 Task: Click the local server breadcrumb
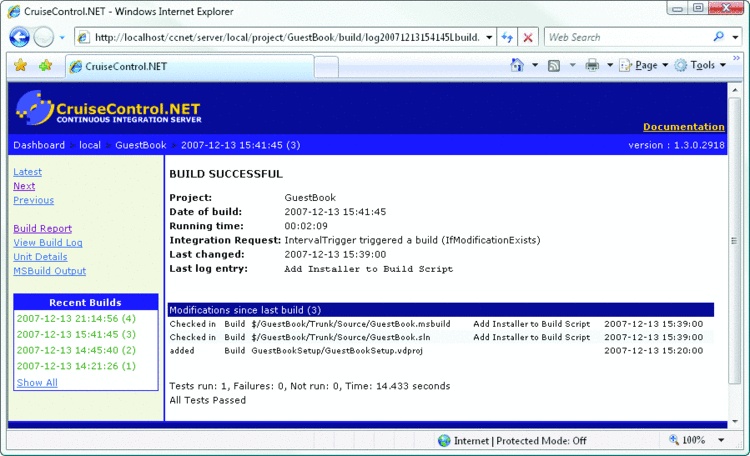click(90, 145)
